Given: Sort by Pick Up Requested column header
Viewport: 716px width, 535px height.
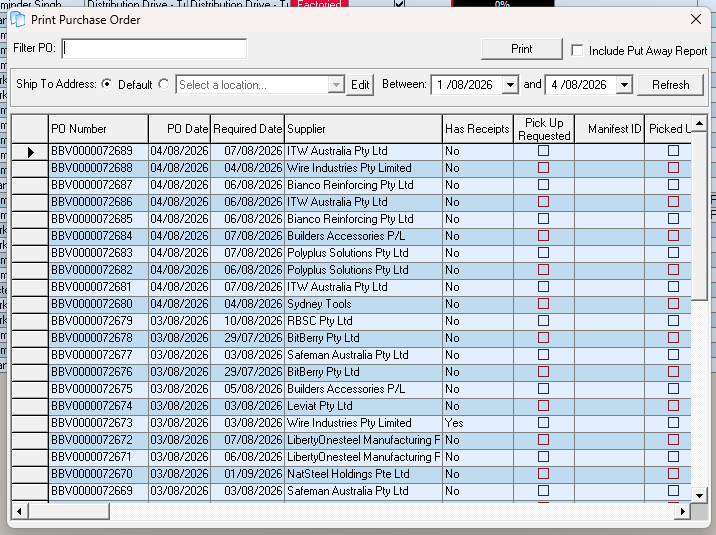Looking at the screenshot, I should coord(544,129).
